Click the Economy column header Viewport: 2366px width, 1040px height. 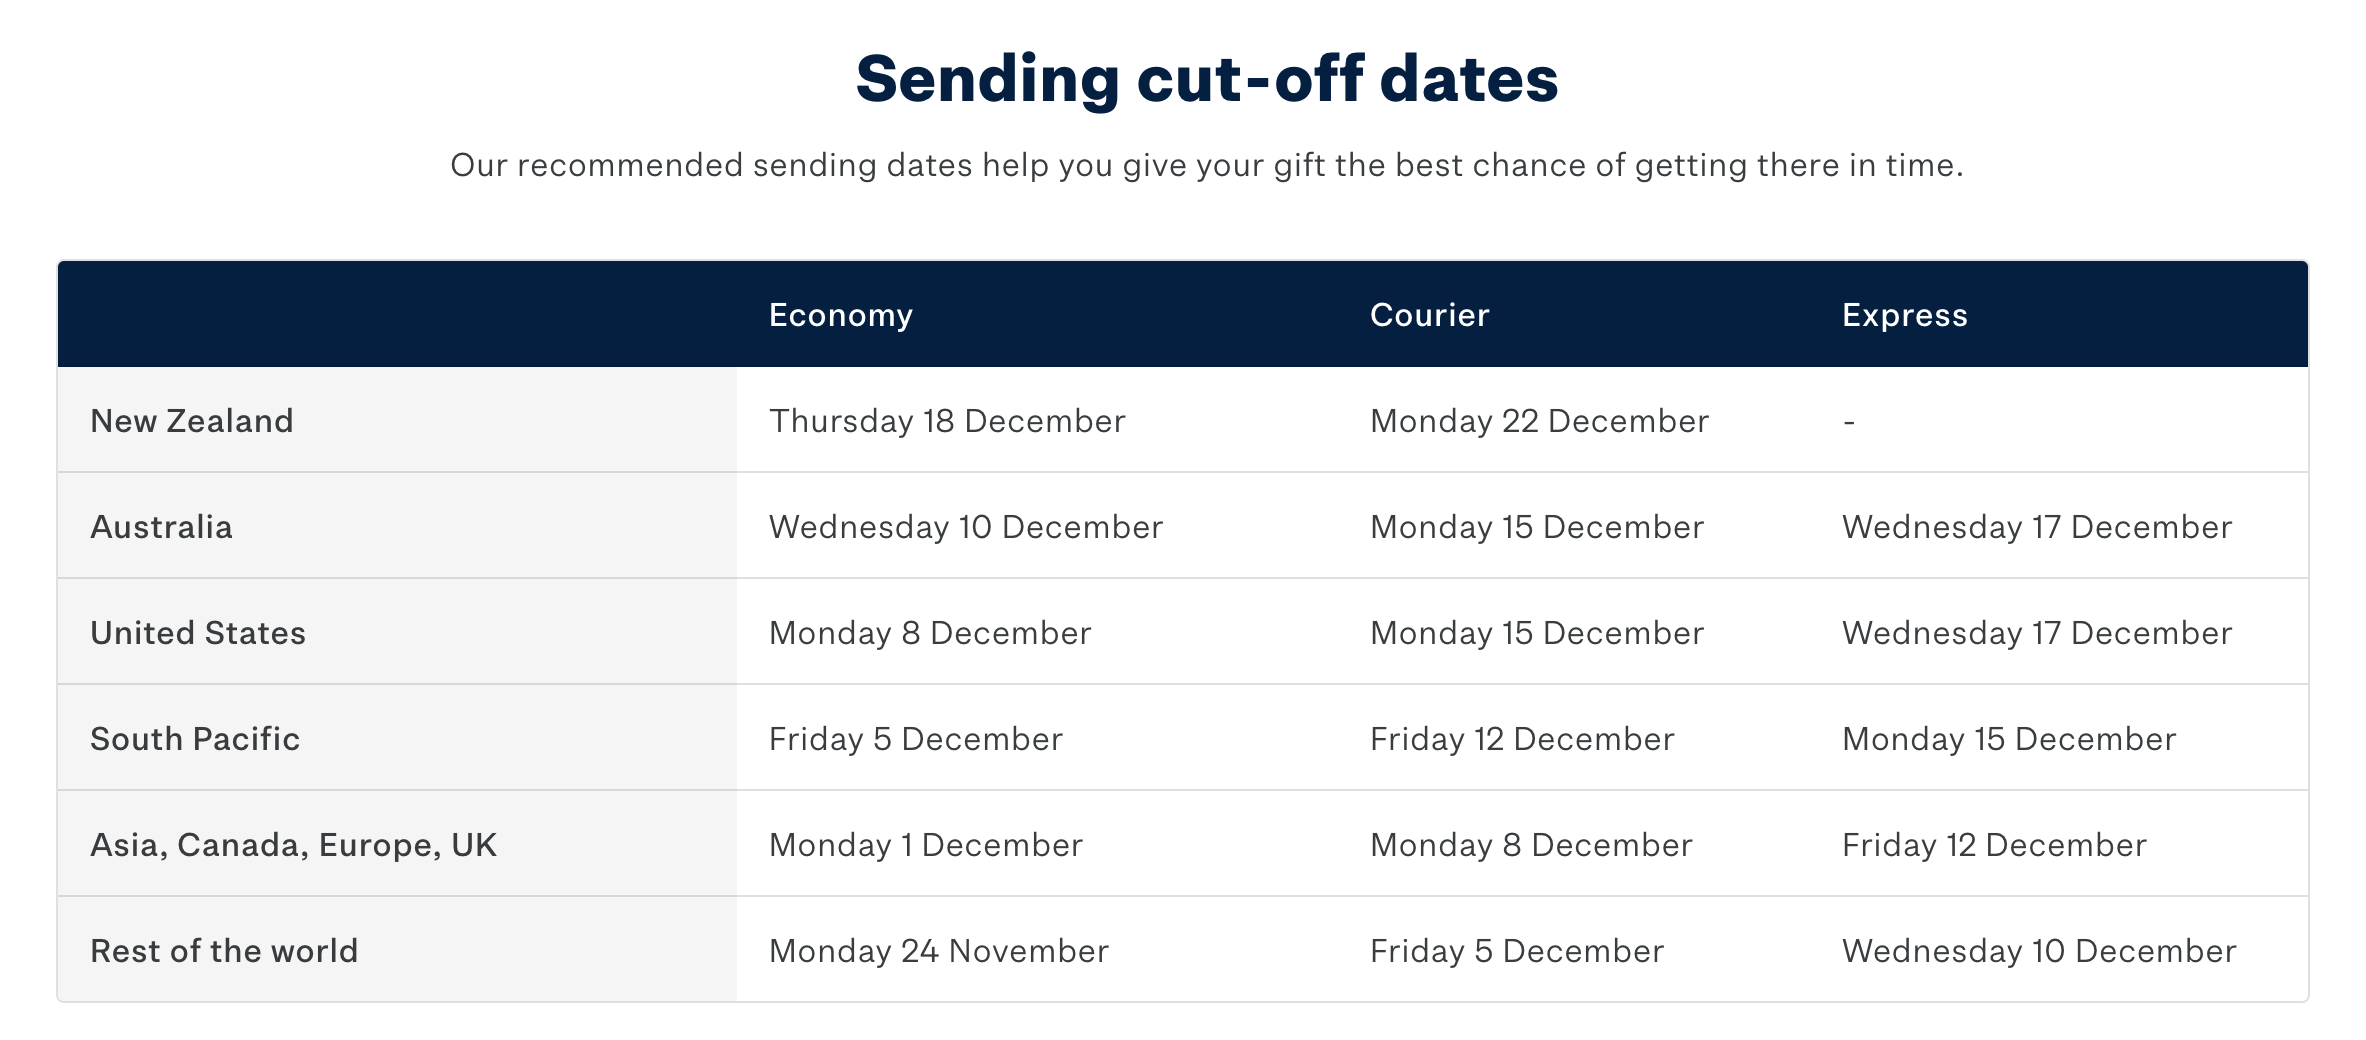click(840, 315)
